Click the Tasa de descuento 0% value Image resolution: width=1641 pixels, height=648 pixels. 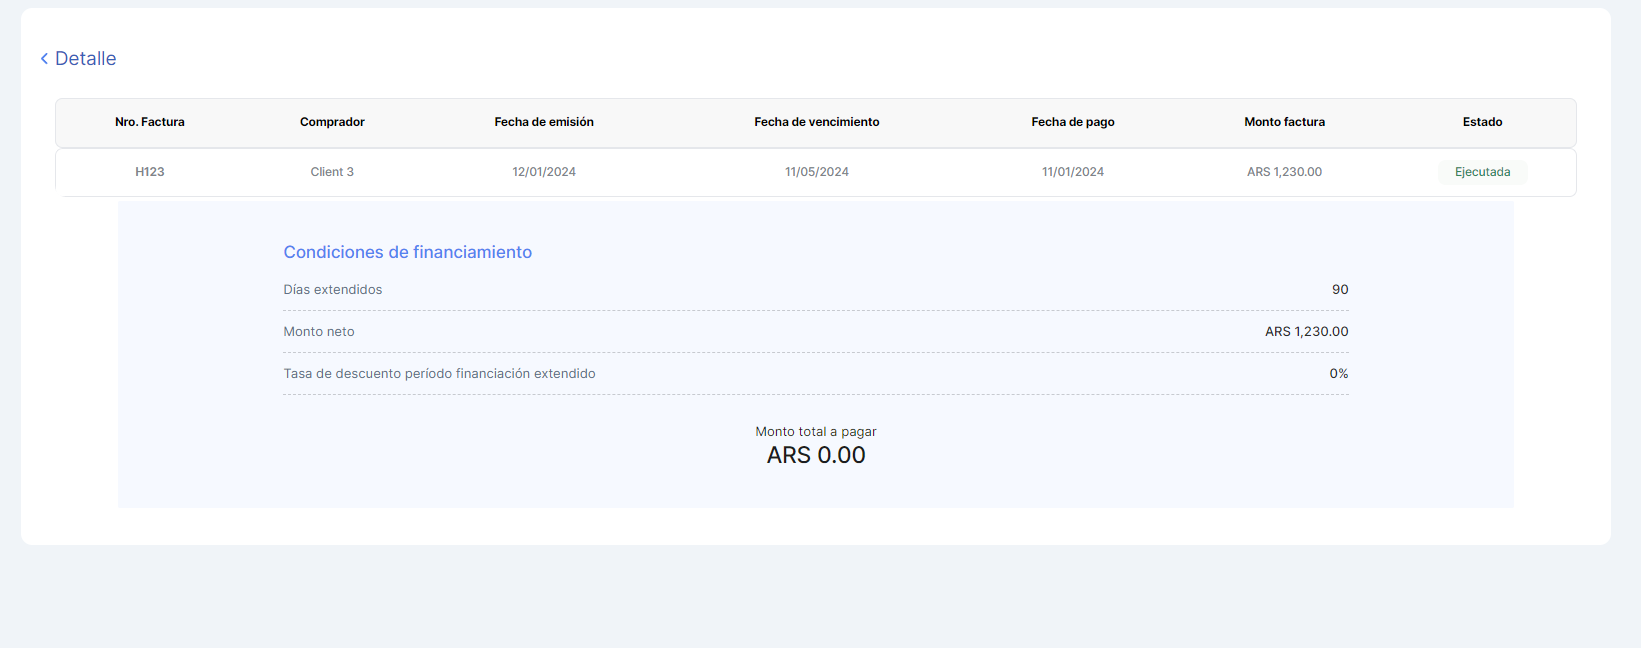click(1338, 374)
